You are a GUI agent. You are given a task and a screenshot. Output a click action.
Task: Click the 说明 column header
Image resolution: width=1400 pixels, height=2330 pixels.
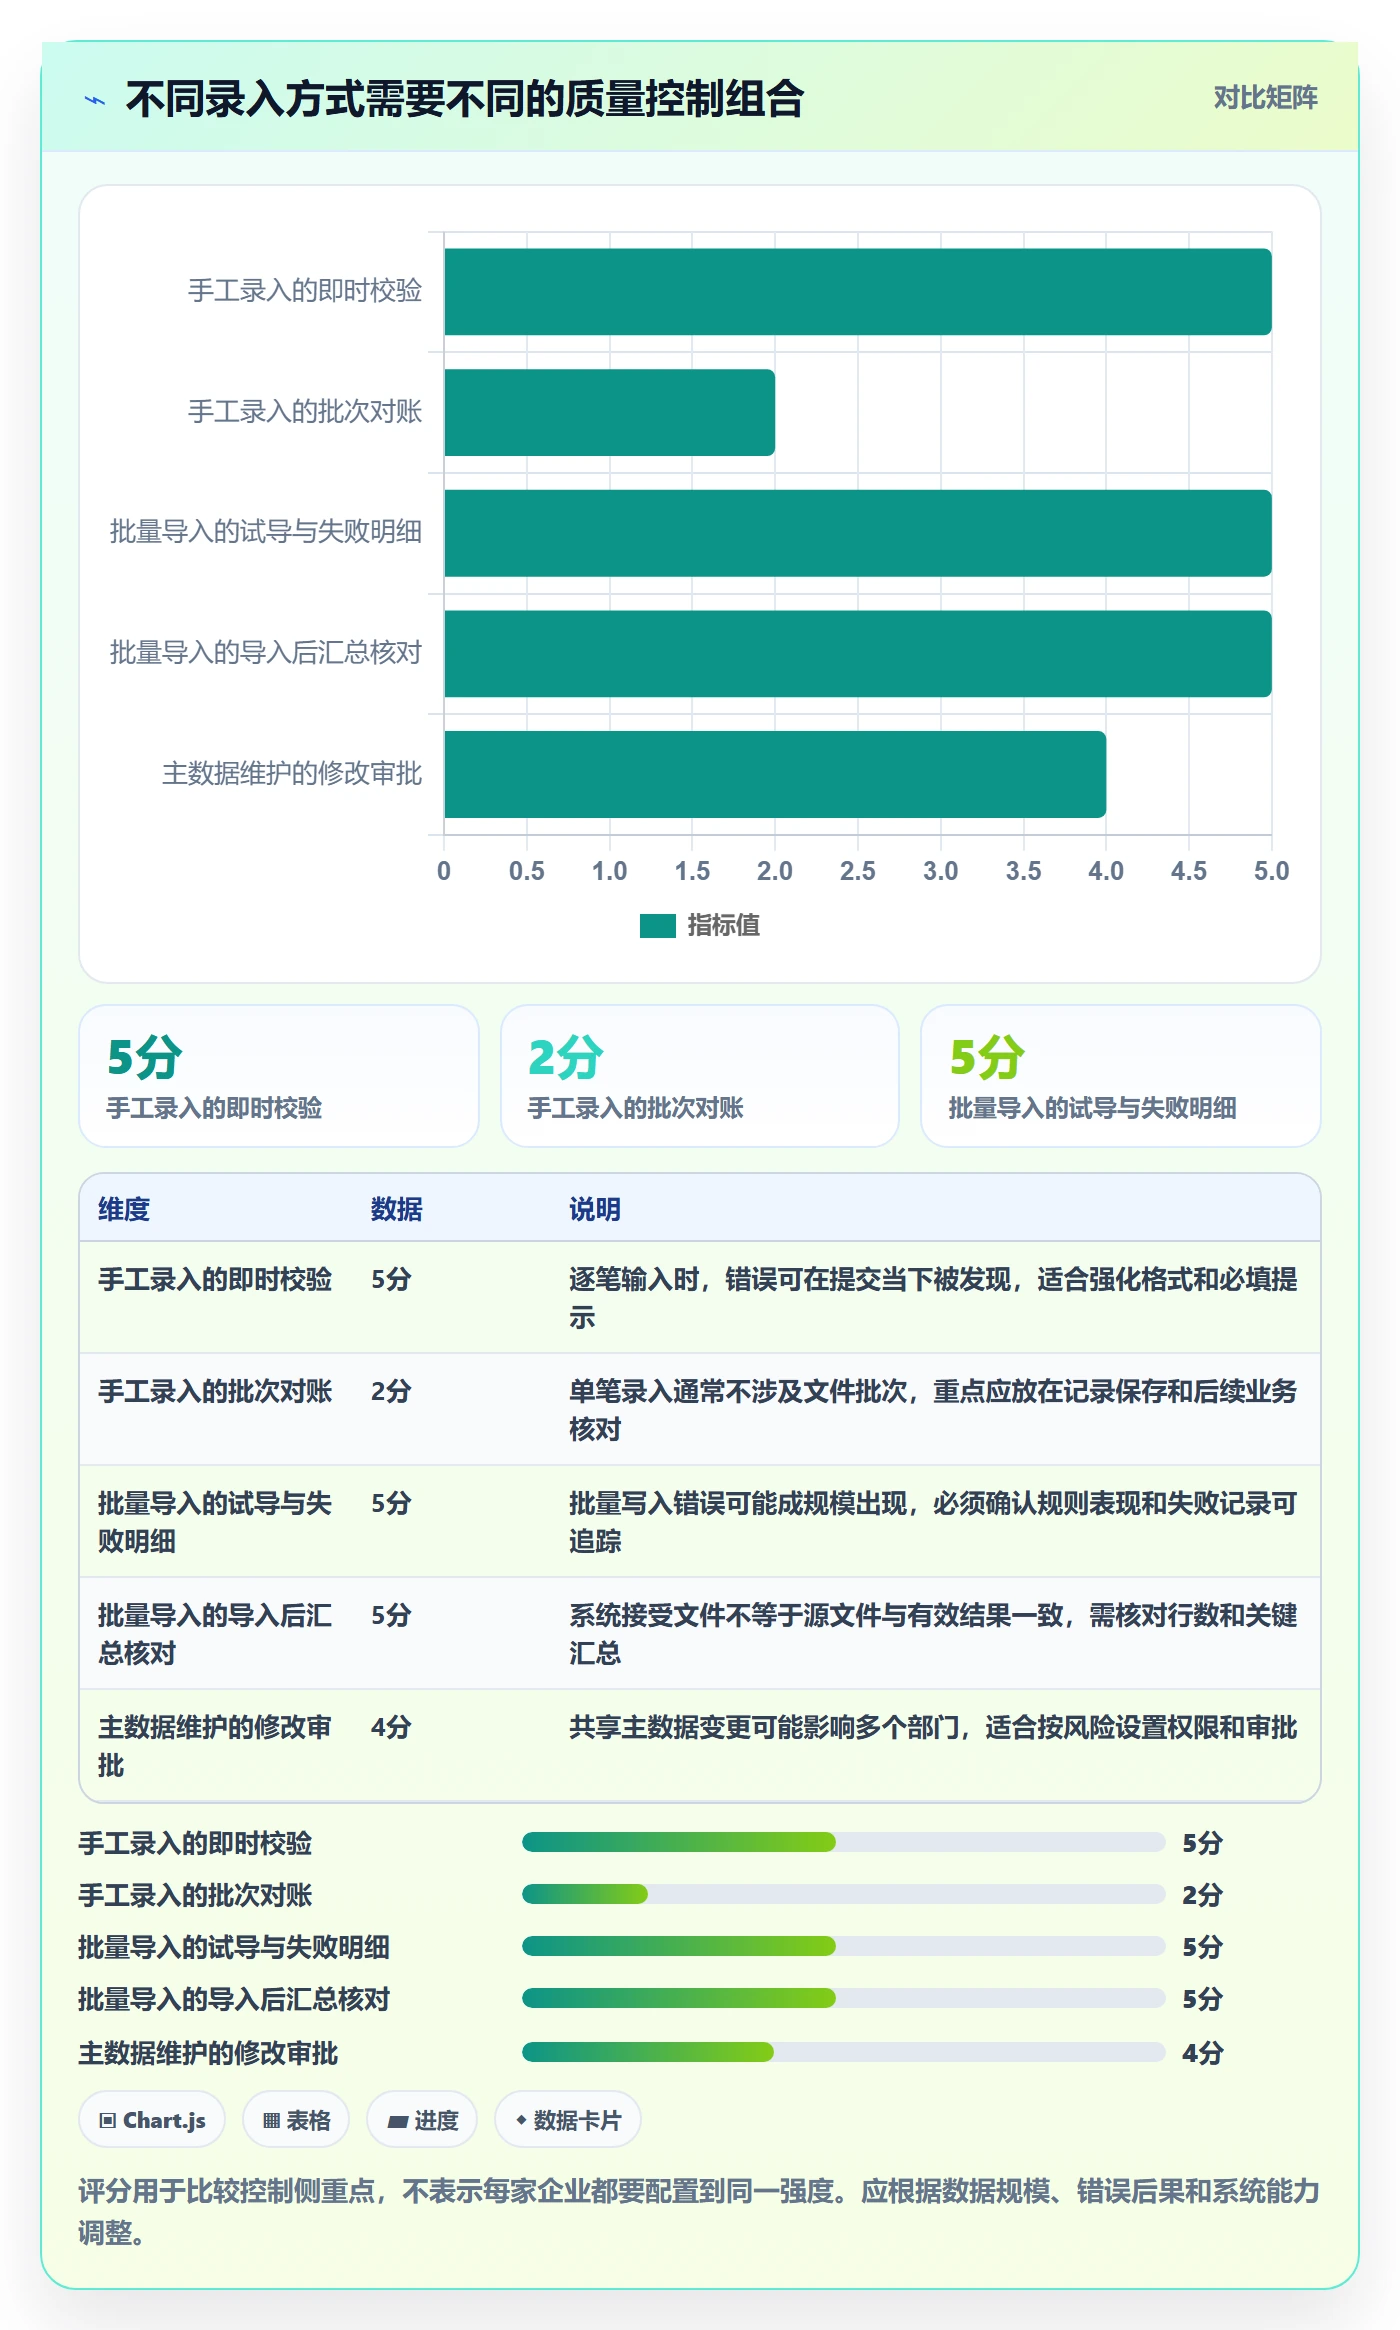click(x=595, y=1209)
